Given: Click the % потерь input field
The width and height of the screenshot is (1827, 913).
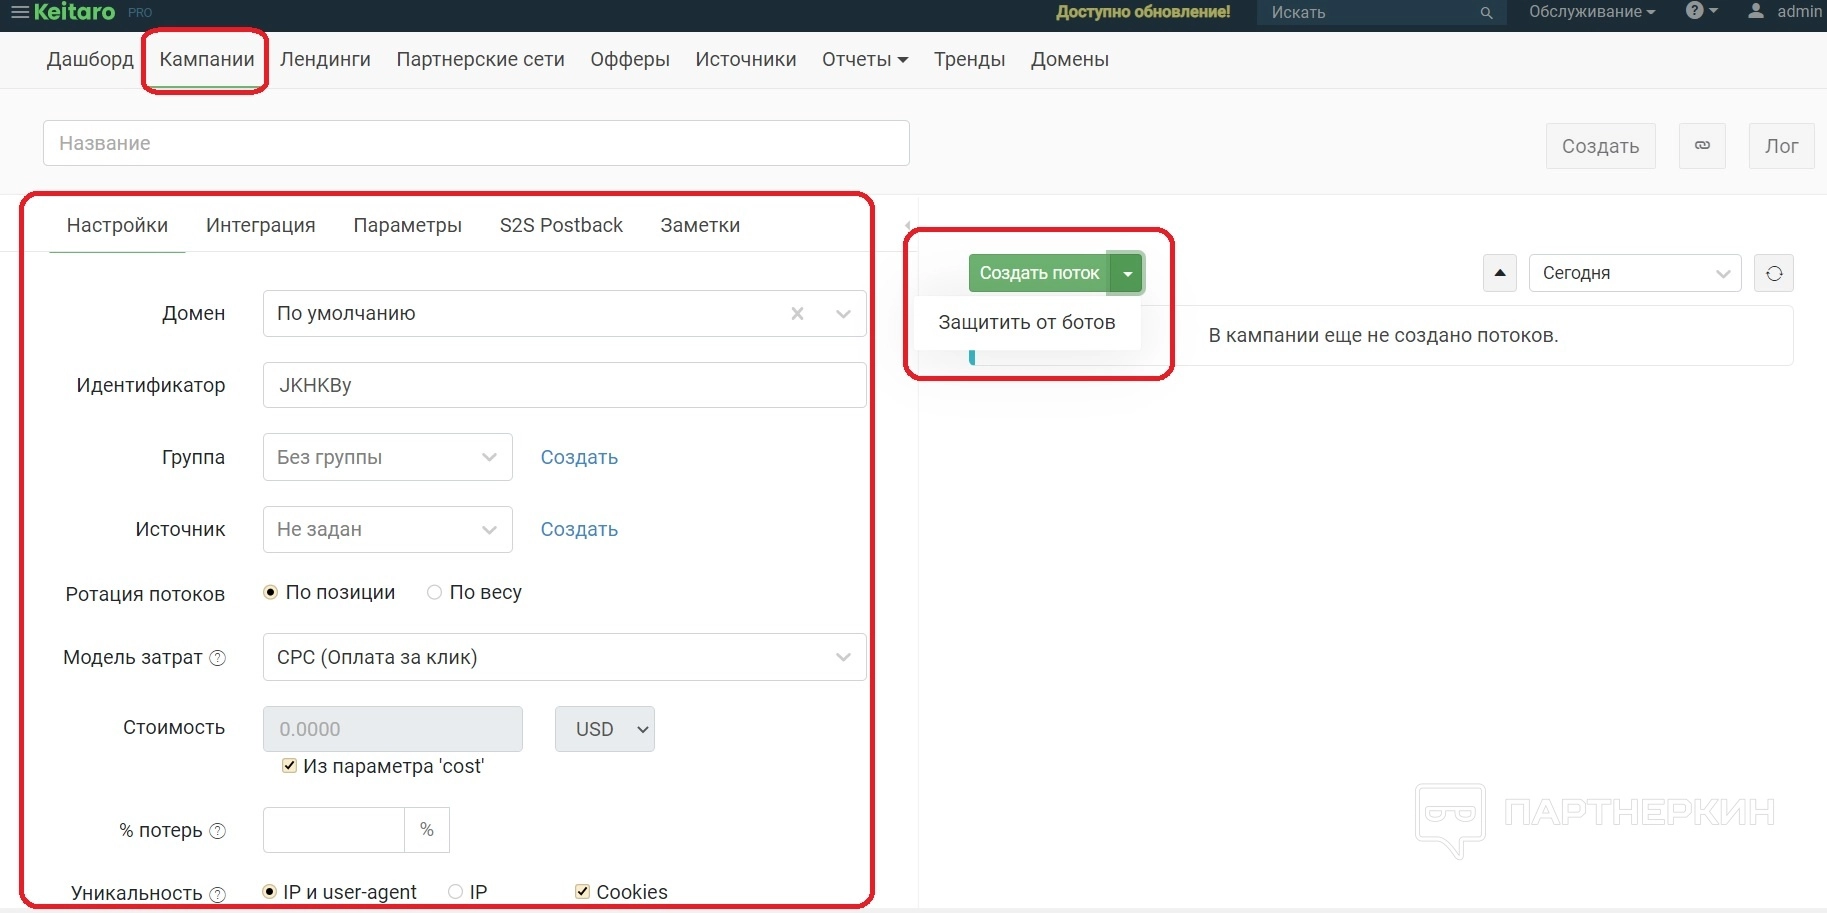Looking at the screenshot, I should tap(334, 830).
